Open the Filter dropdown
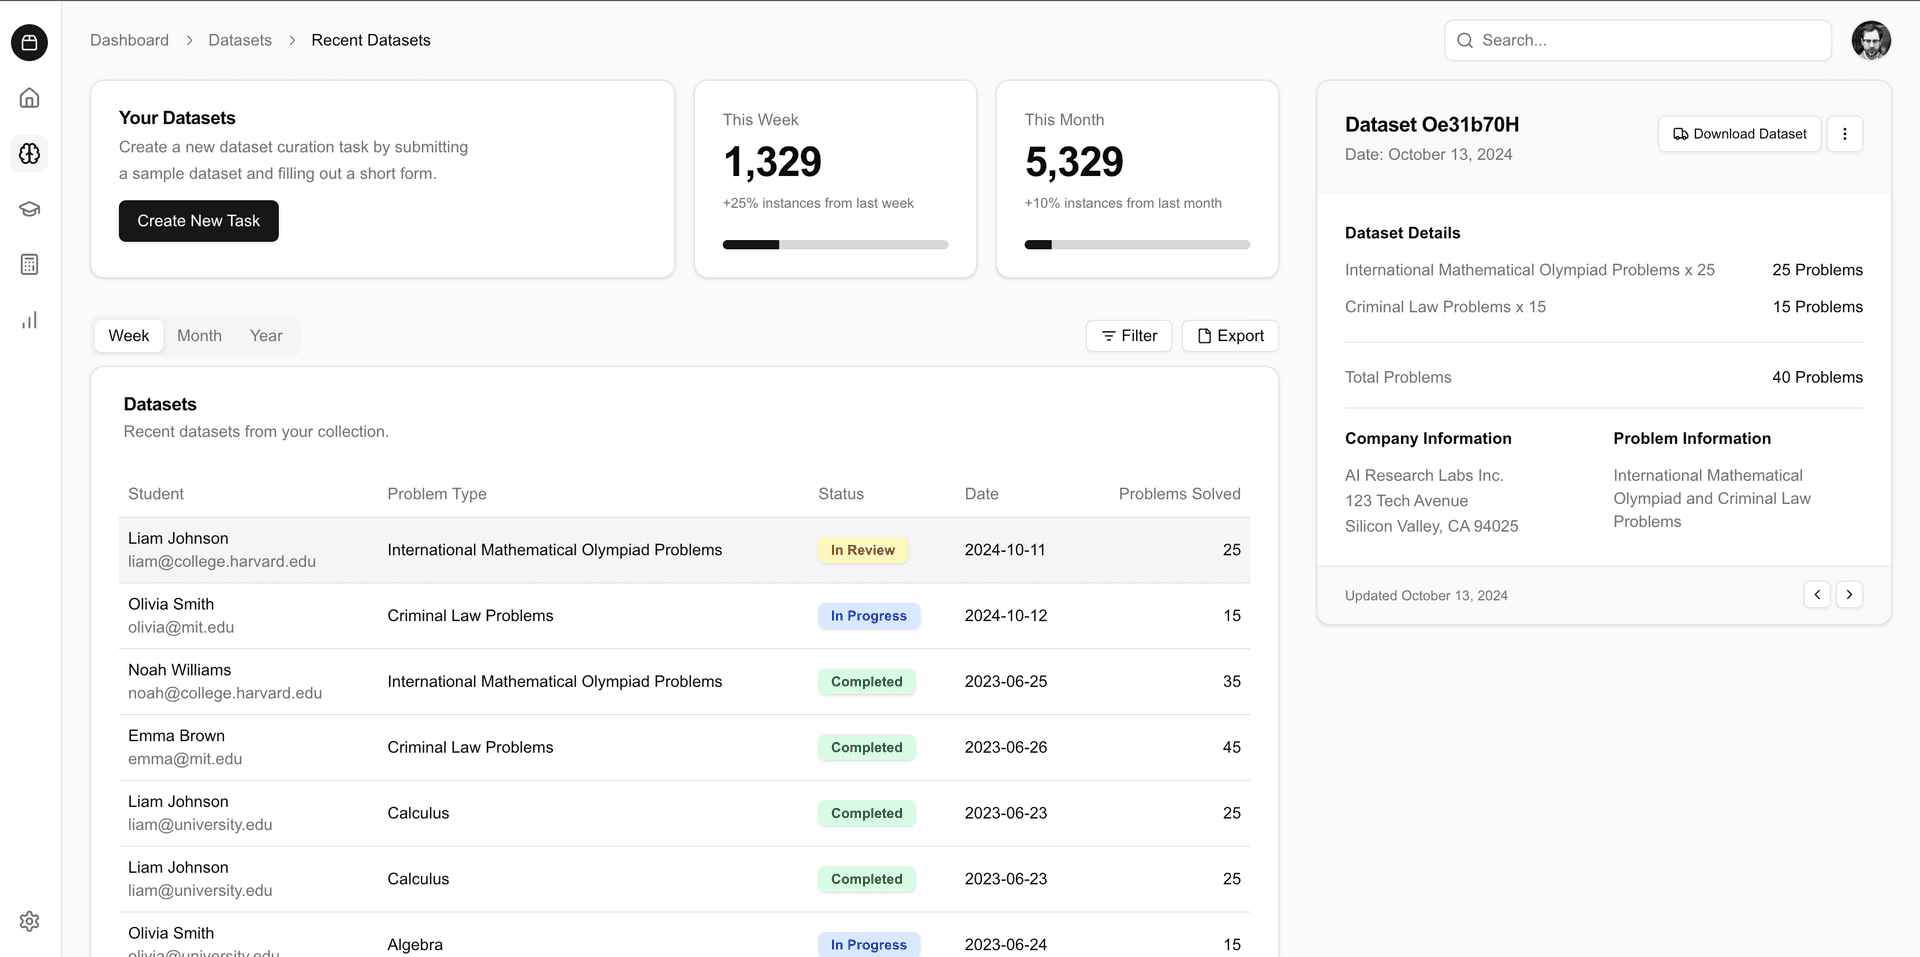The height and width of the screenshot is (957, 1920). (1128, 336)
